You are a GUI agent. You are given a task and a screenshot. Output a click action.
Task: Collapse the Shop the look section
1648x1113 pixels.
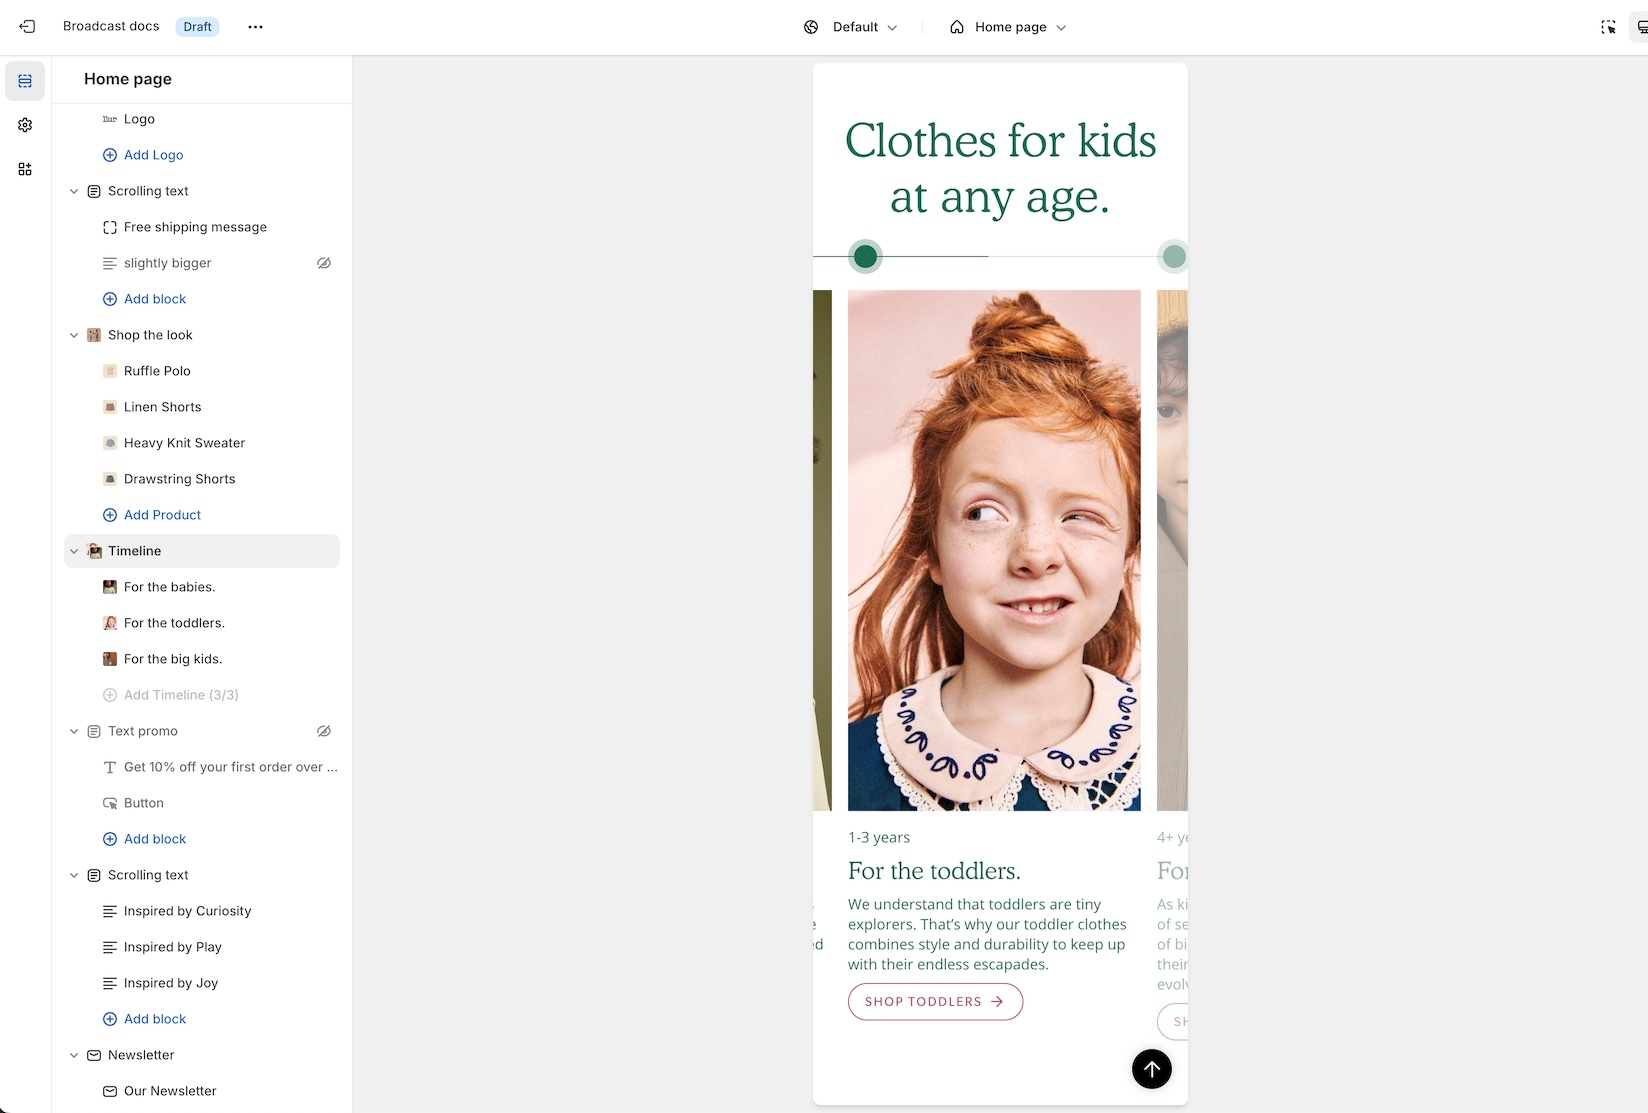coord(74,335)
